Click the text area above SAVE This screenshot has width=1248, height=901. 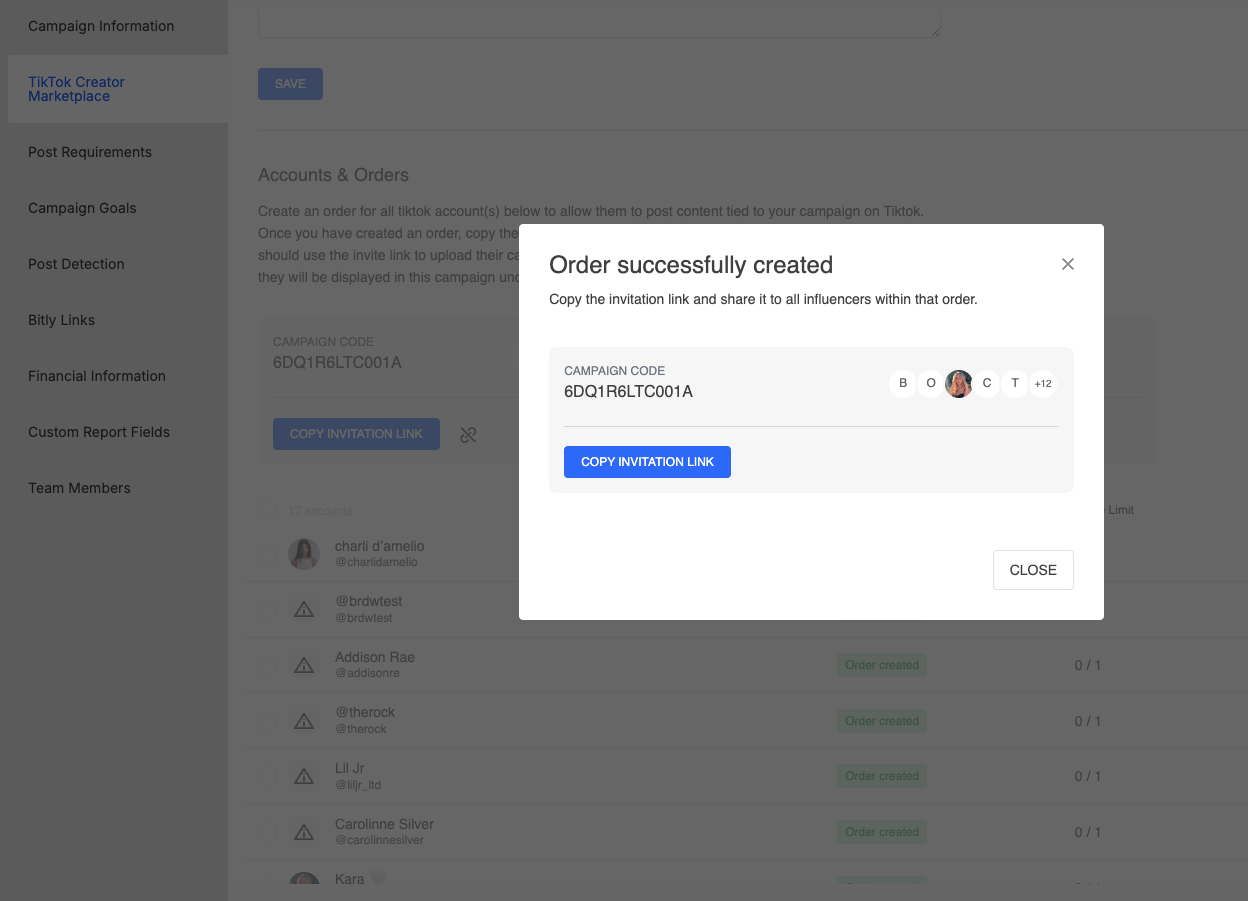point(599,19)
